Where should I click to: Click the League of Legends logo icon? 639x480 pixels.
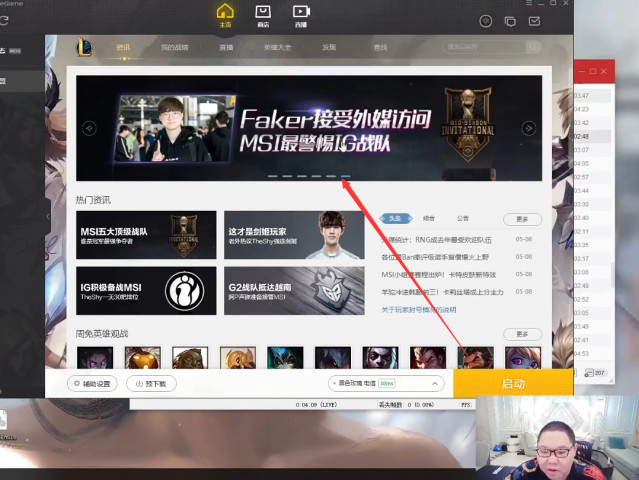[84, 47]
